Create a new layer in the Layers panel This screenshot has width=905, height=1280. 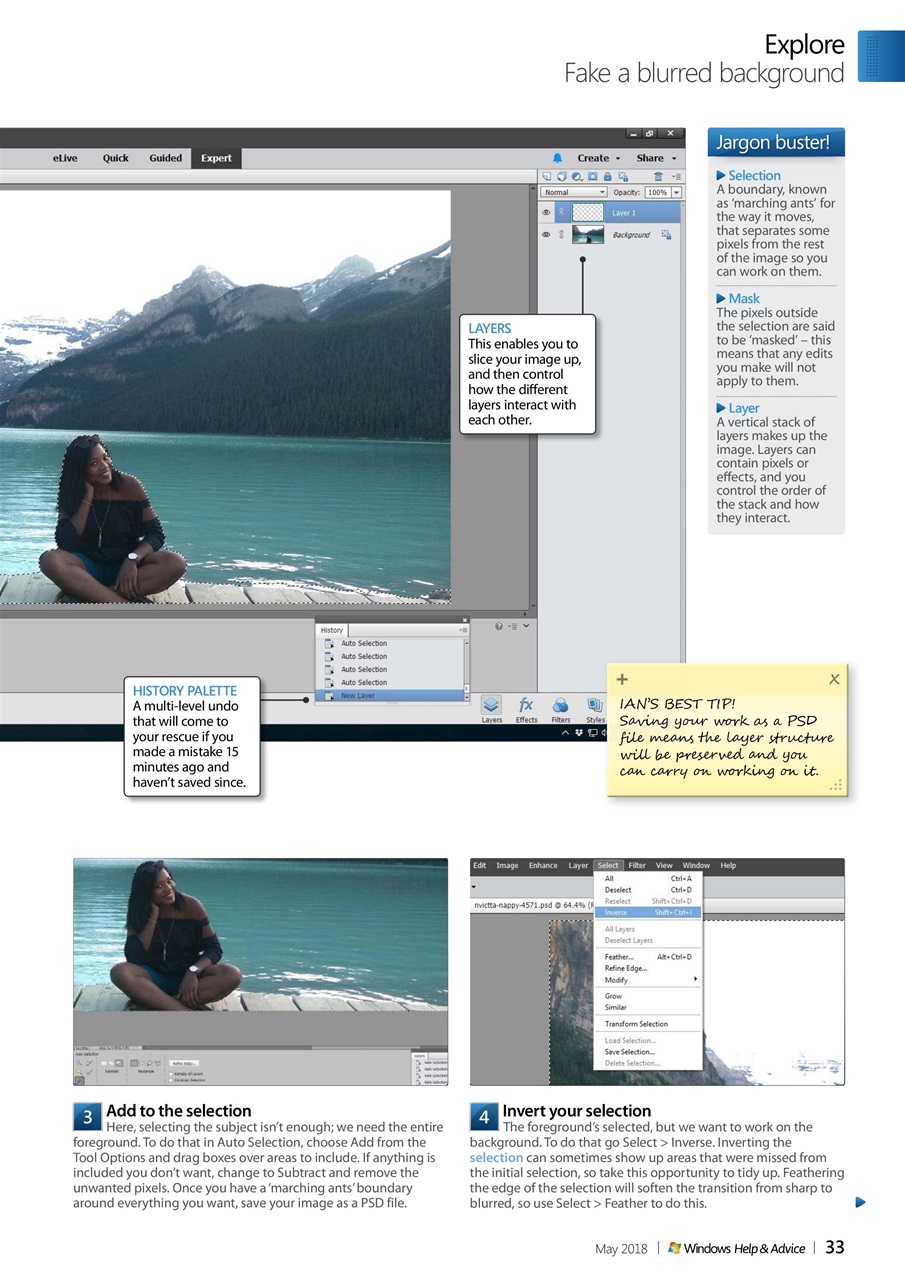click(x=545, y=176)
